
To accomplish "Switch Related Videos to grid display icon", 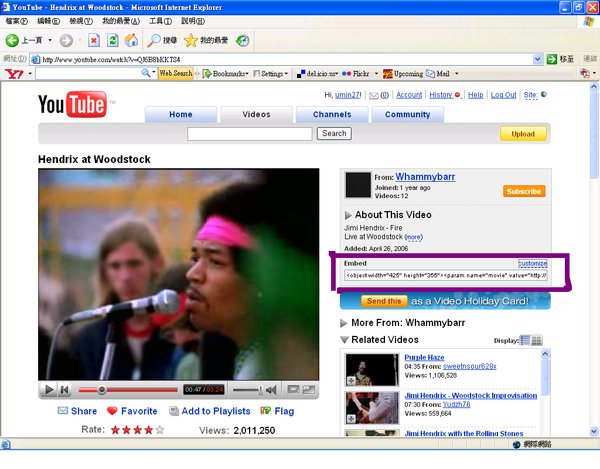I will tap(536, 340).
